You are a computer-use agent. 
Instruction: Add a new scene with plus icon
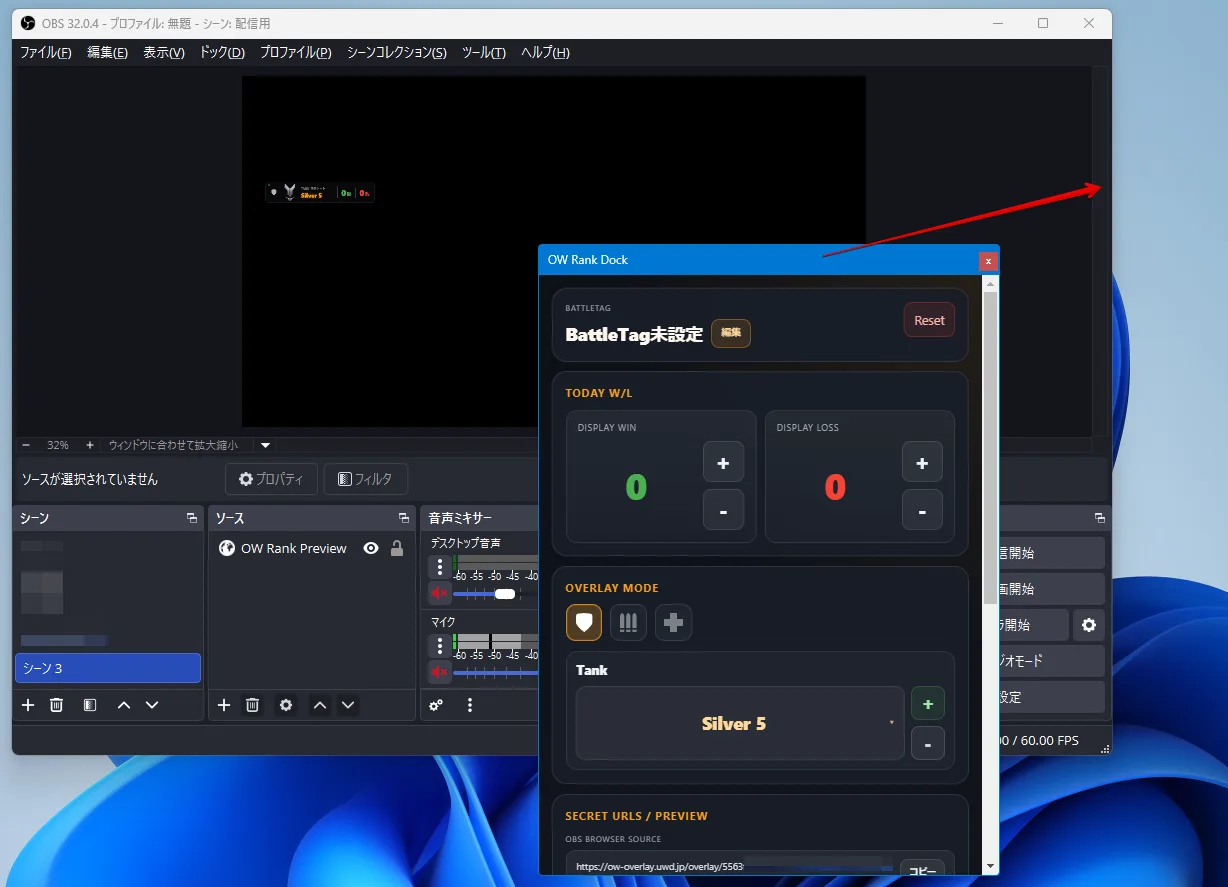point(28,705)
